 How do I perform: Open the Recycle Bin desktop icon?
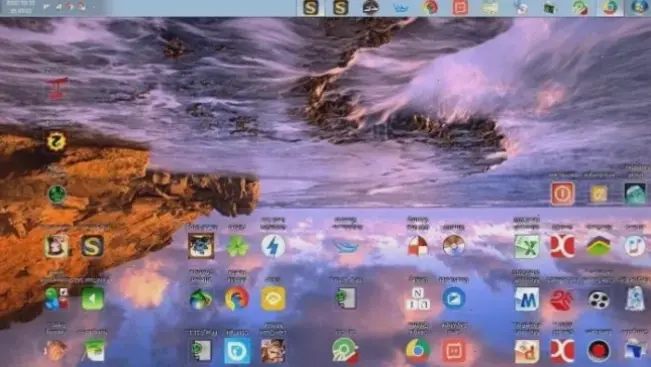(x=635, y=298)
